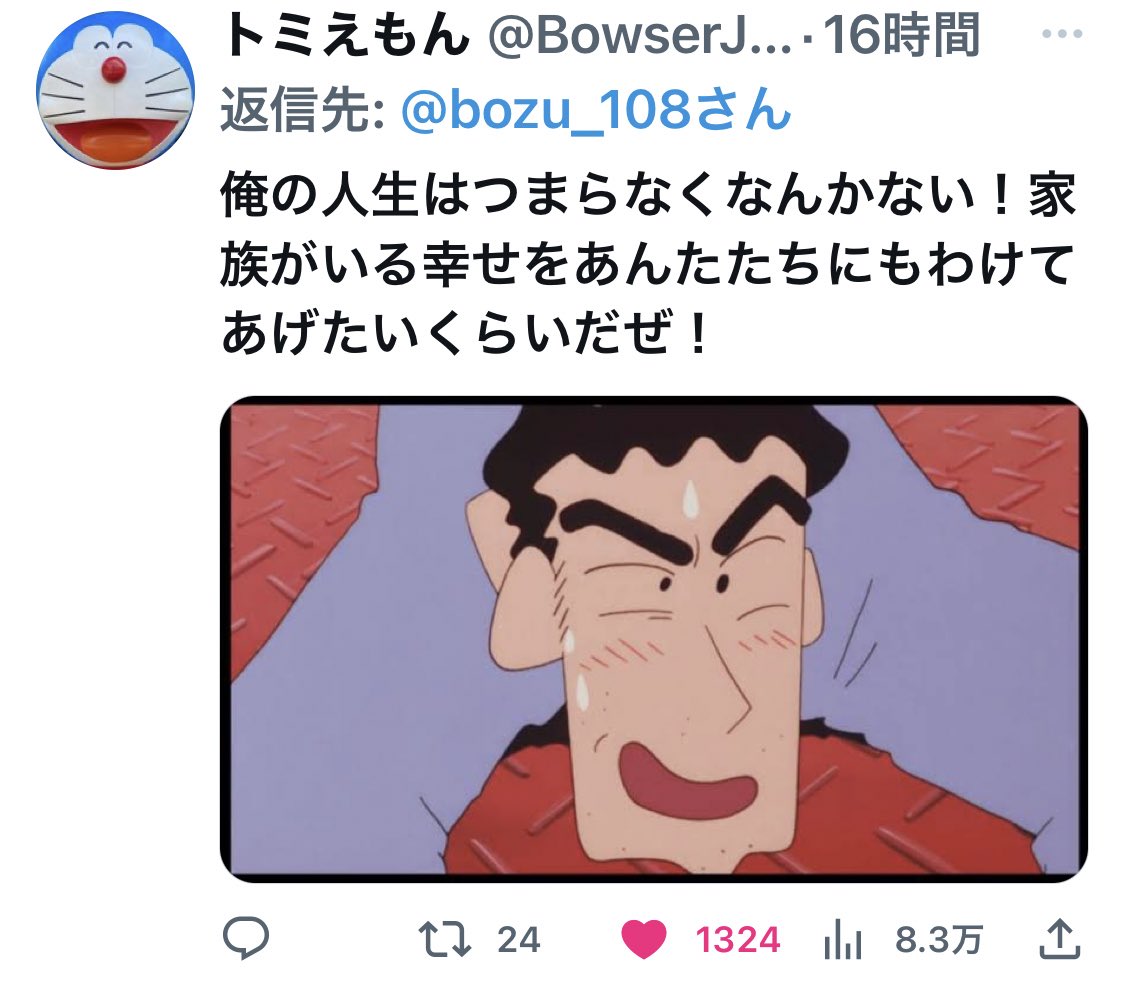
Task: Open @bozu_108 mention link
Action: (x=596, y=110)
